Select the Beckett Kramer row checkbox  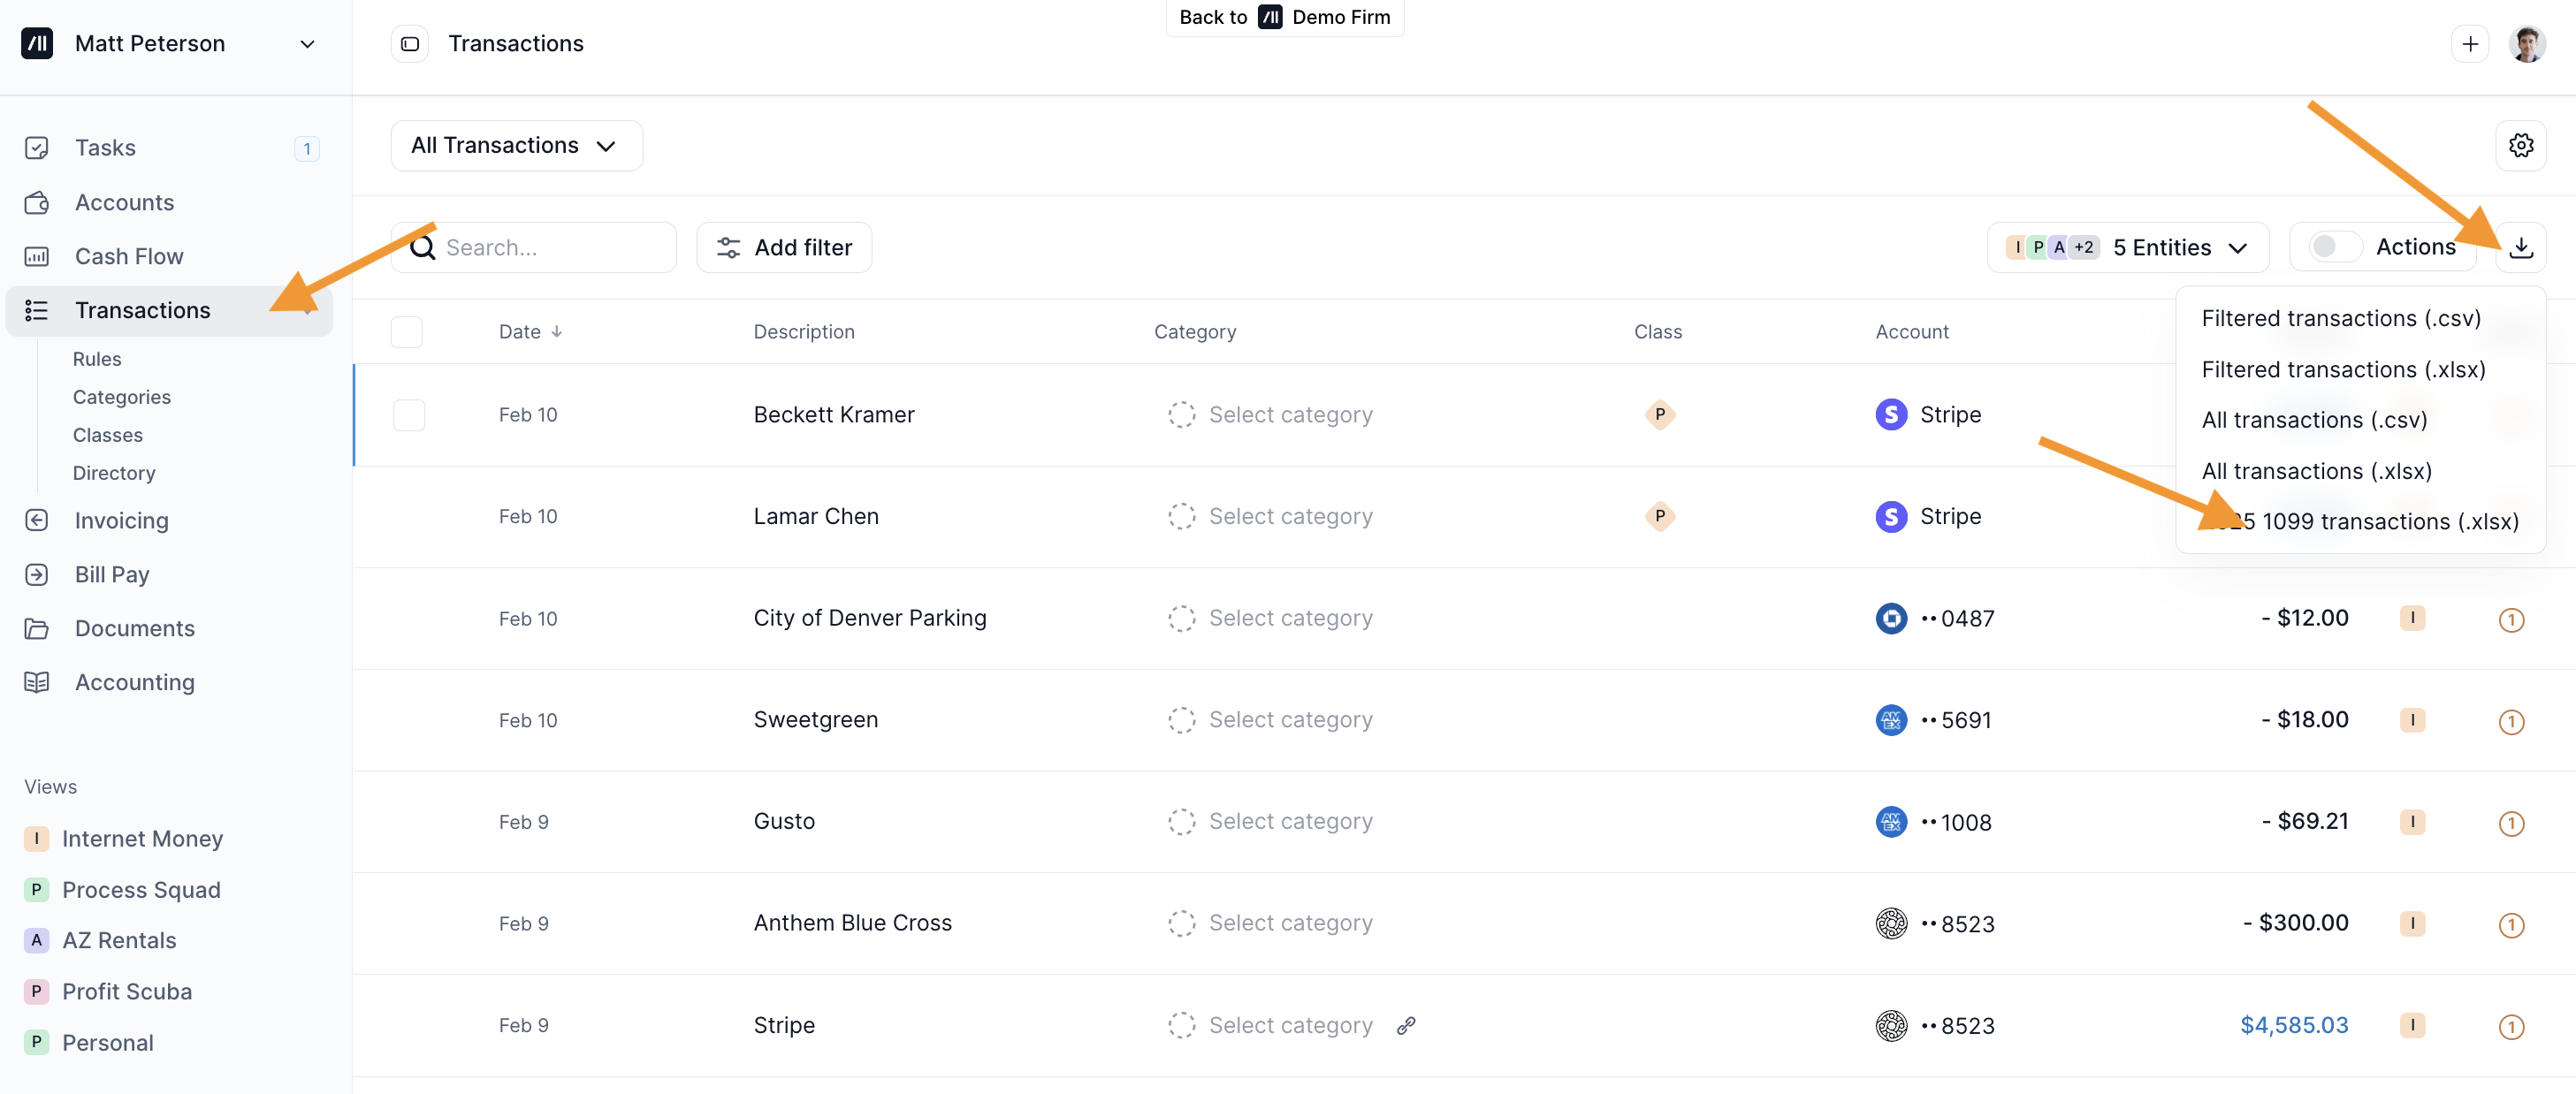pyautogui.click(x=409, y=415)
